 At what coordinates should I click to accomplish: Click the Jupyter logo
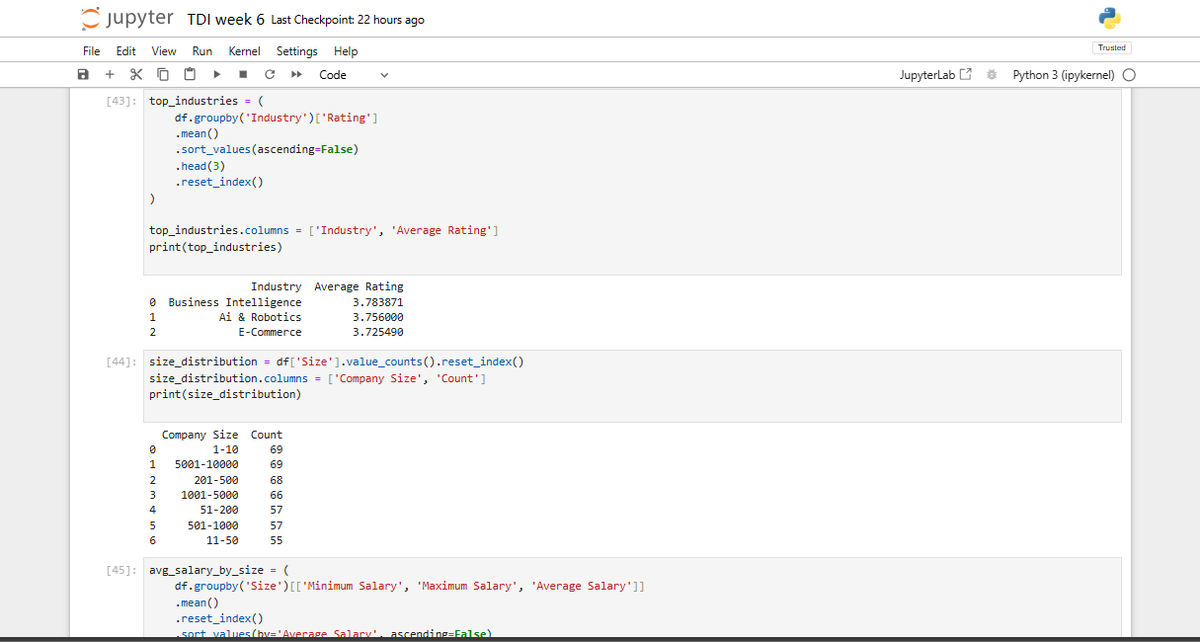127,19
